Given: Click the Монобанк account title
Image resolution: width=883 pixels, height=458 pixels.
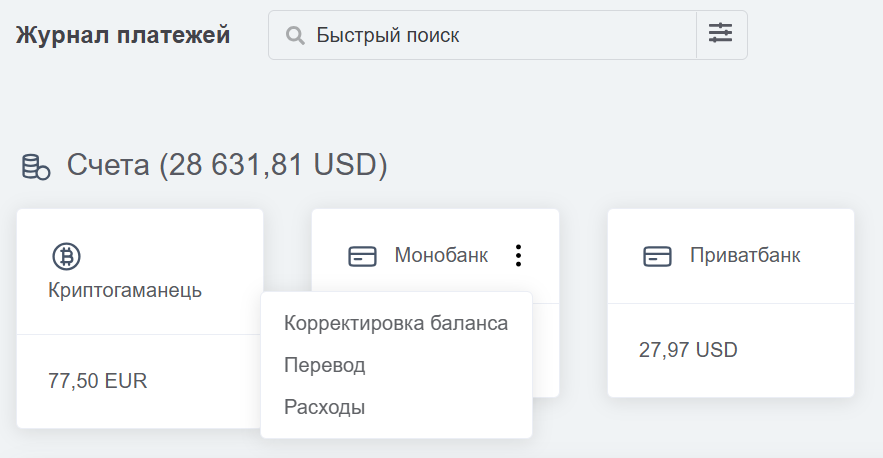Looking at the screenshot, I should tap(441, 255).
